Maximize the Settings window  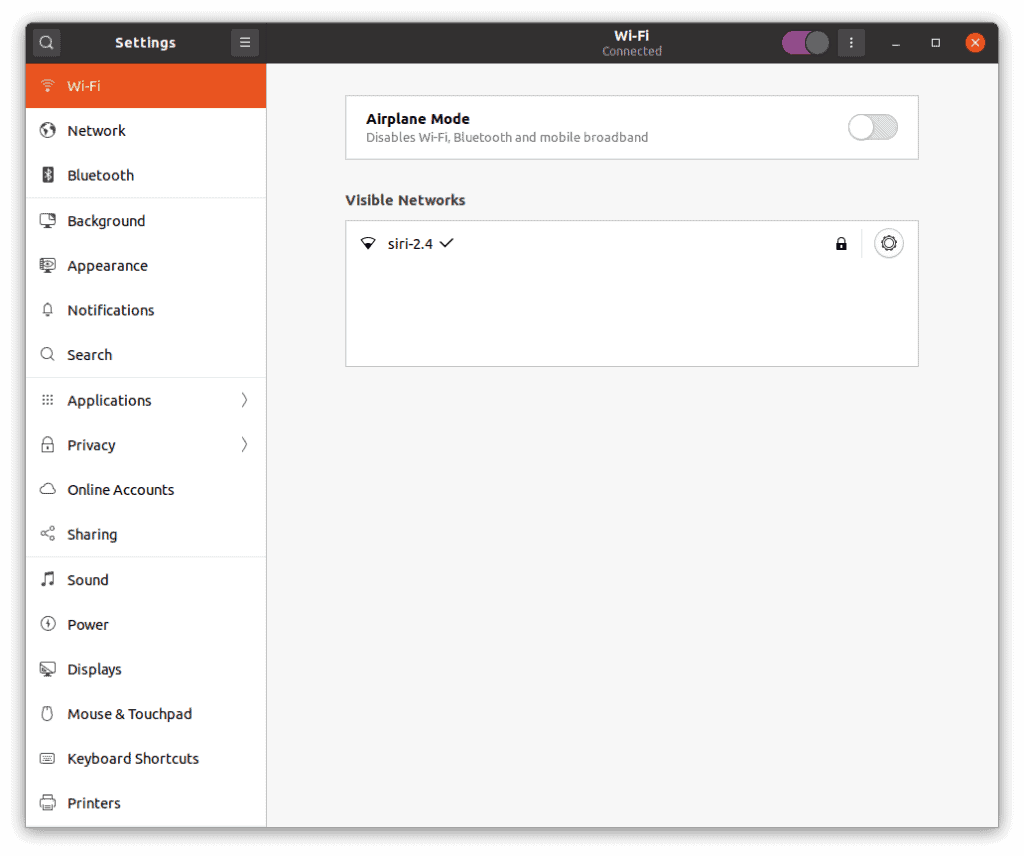click(935, 43)
